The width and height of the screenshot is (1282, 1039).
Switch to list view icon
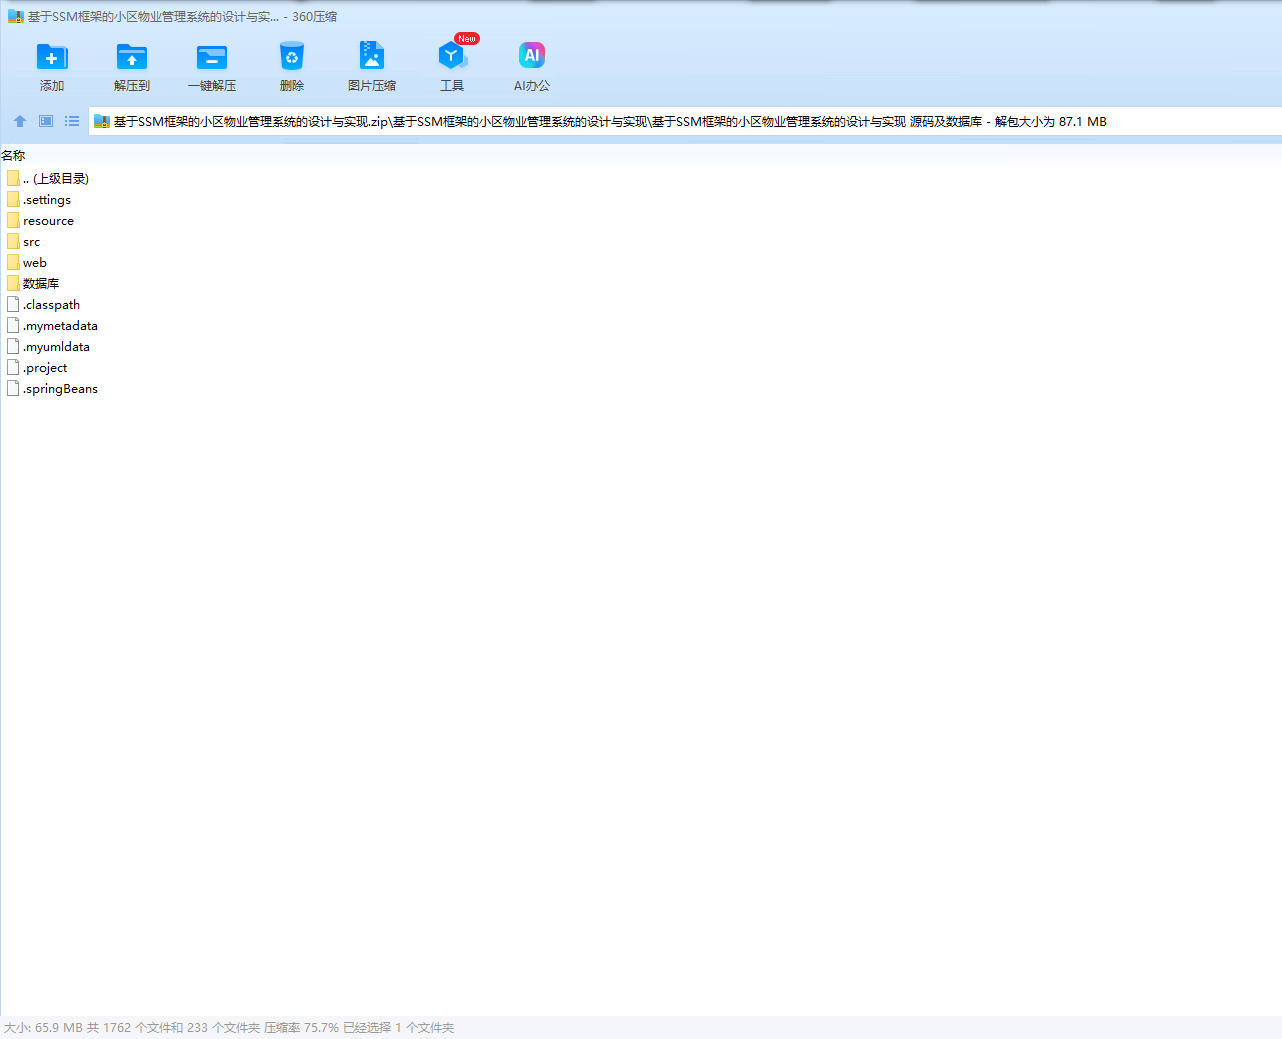72,121
